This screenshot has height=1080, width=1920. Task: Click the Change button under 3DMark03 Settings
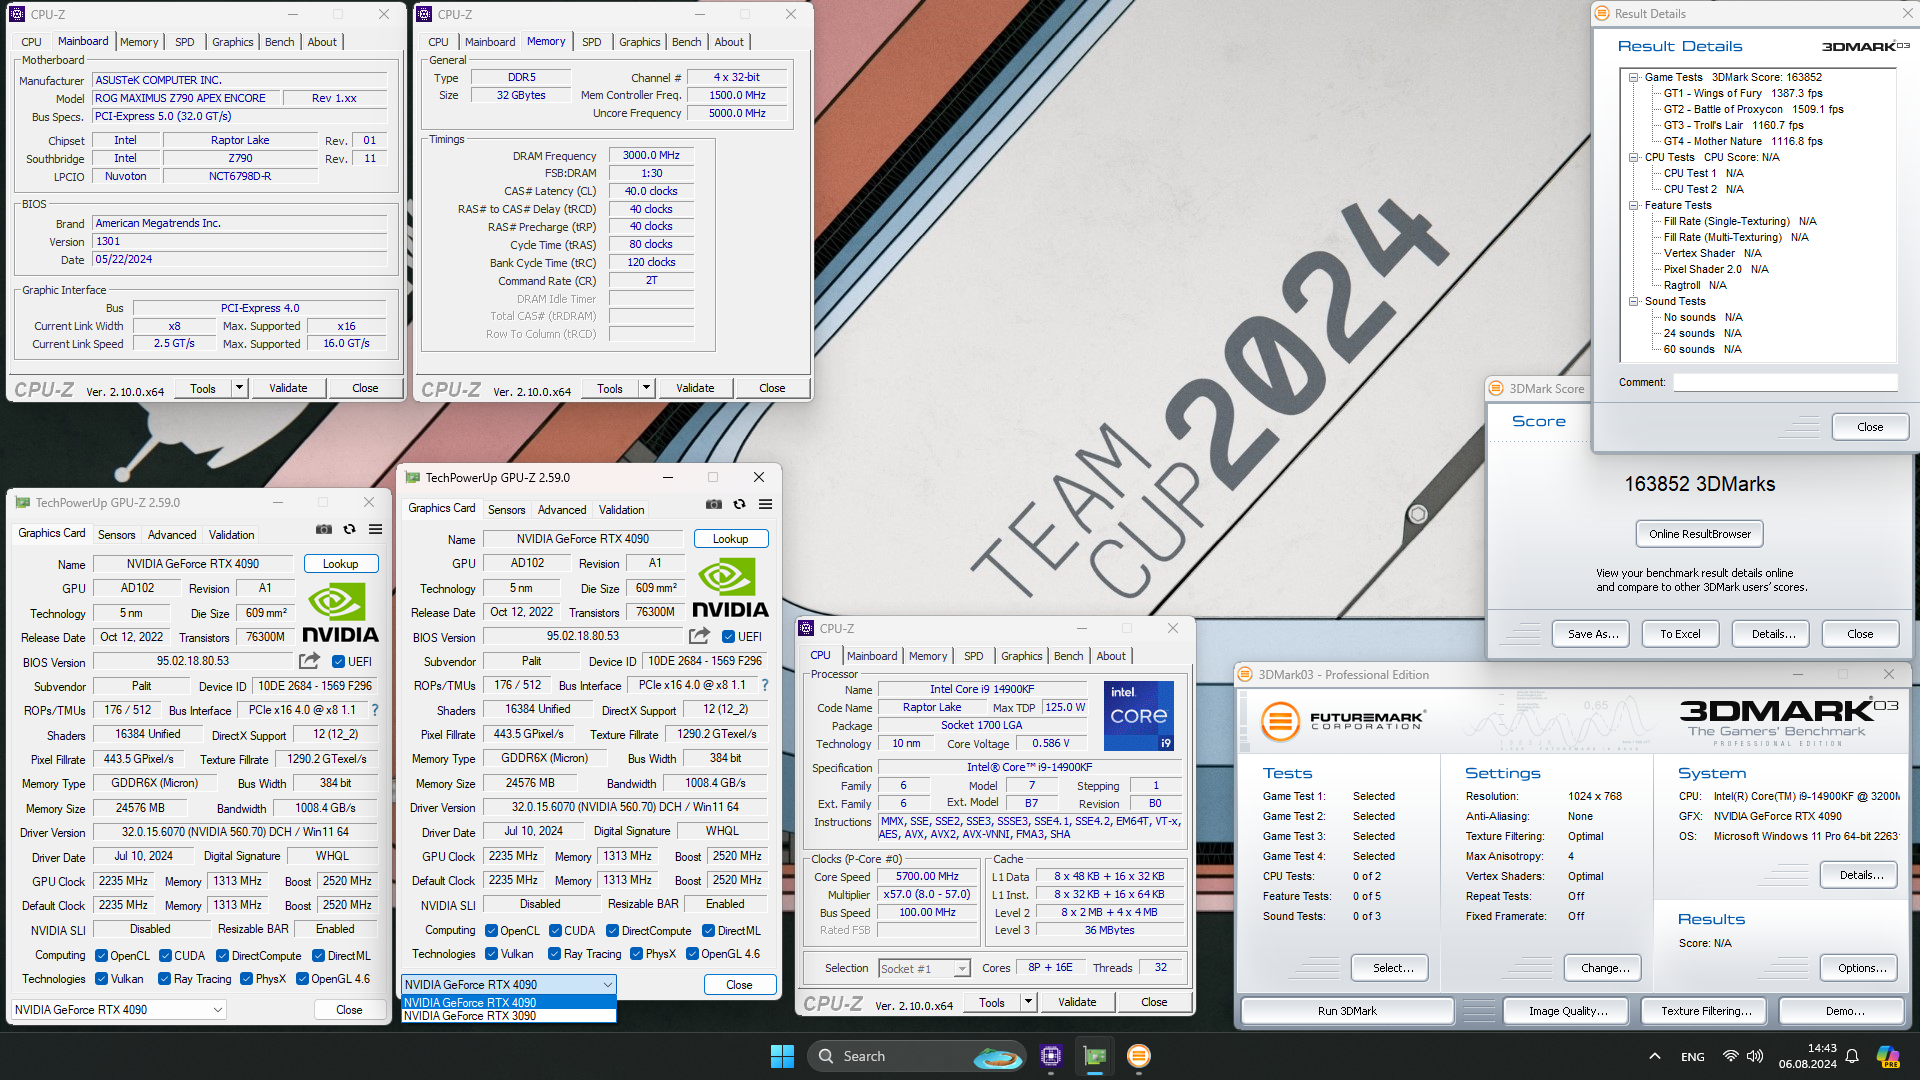tap(1604, 968)
